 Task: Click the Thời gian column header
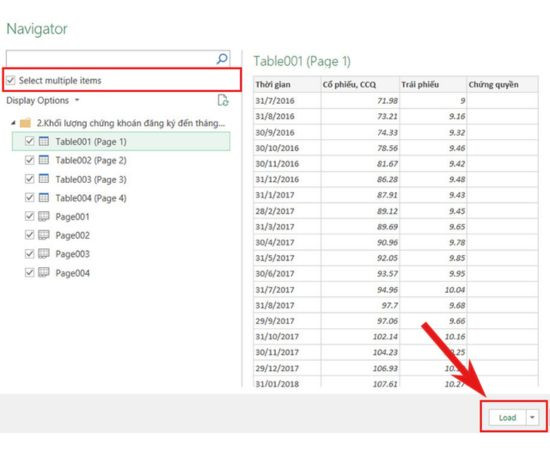click(287, 85)
